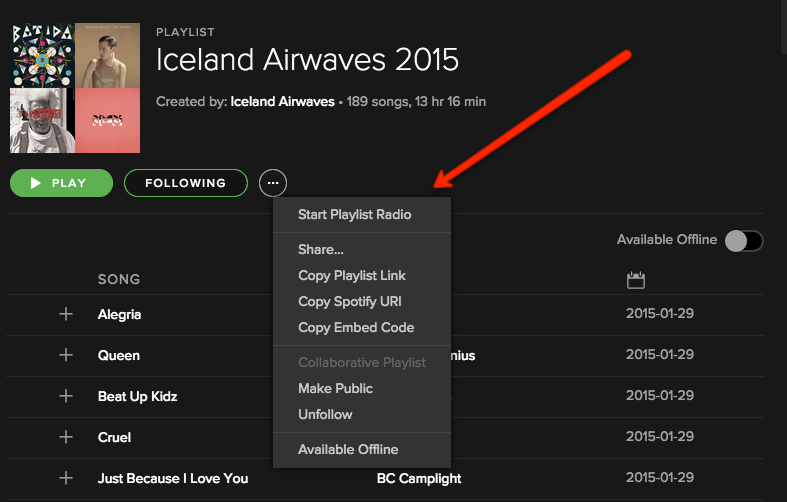Viewport: 787px width, 502px height.
Task: Toggle the Available Offline switch
Action: (x=744, y=241)
